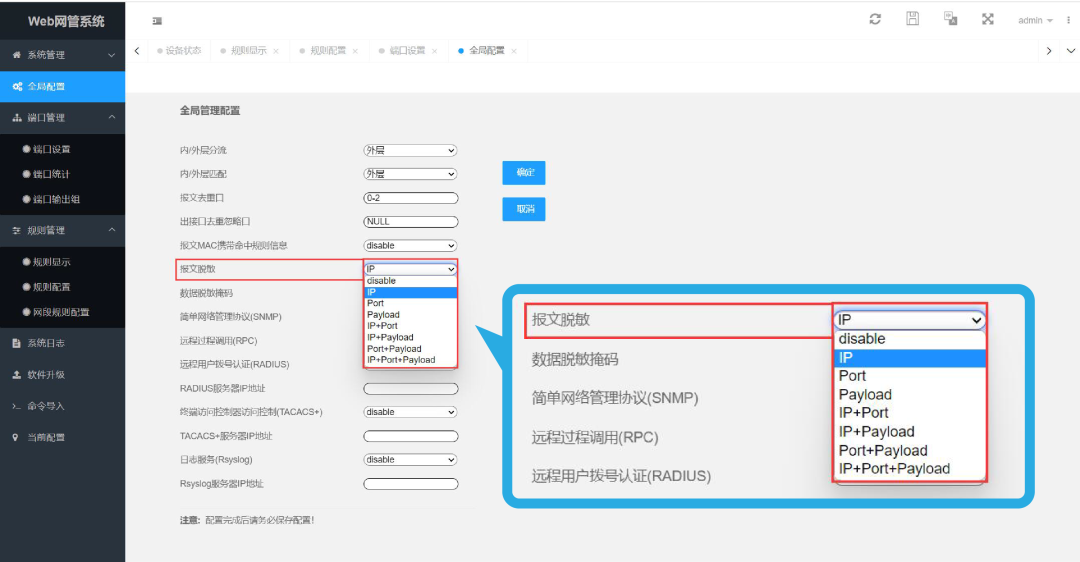This screenshot has width=1080, height=562.
Task: Click the location pin icon for 当前配置
Action: (15, 437)
